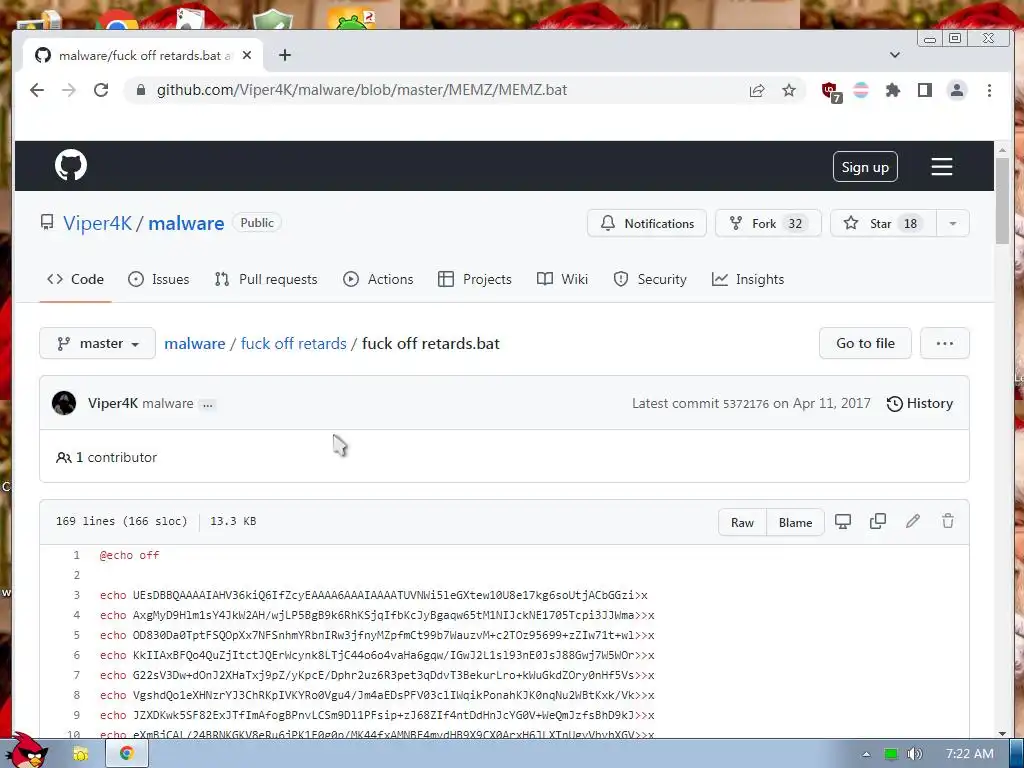1024x768 pixels.
Task: Open the GitHub hamburger menu
Action: tap(941, 167)
